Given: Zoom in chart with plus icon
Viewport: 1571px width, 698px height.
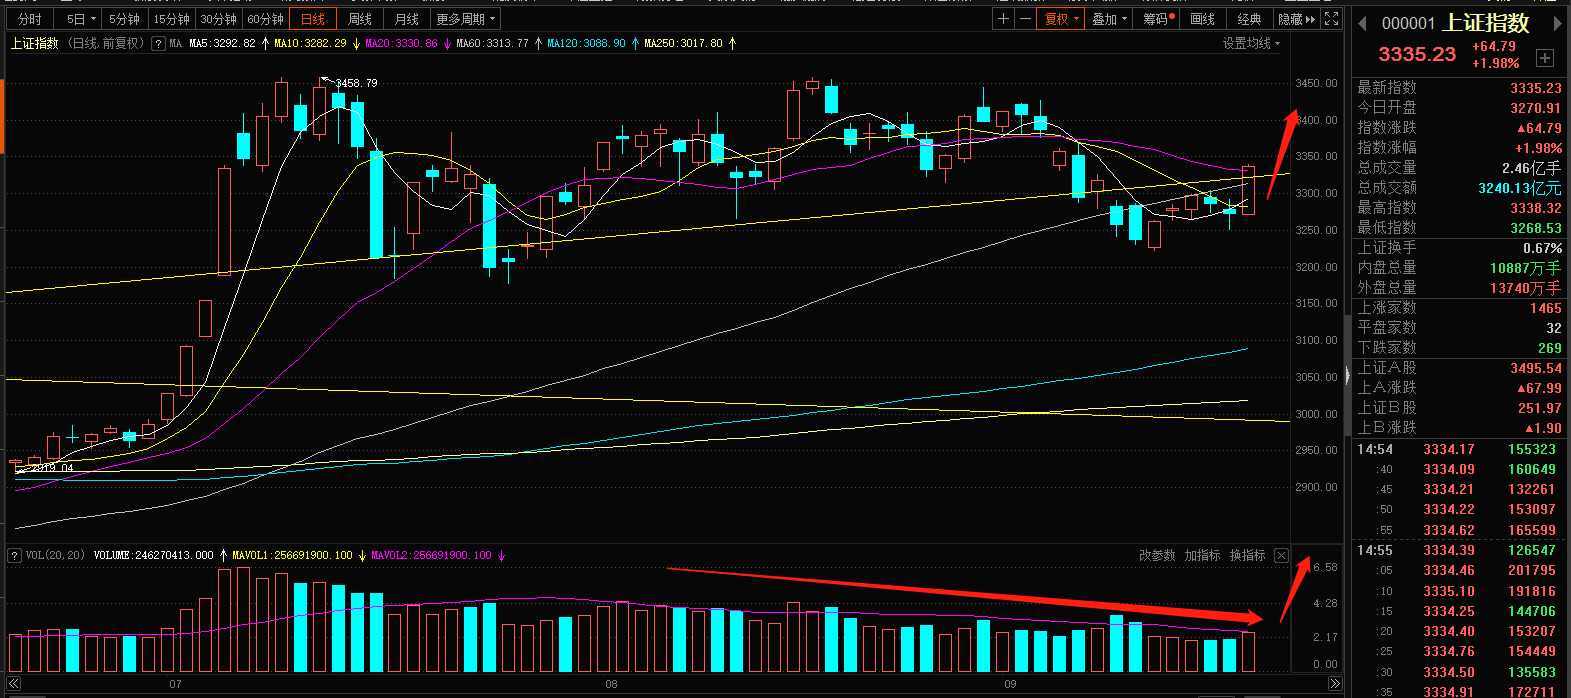Looking at the screenshot, I should (1004, 19).
